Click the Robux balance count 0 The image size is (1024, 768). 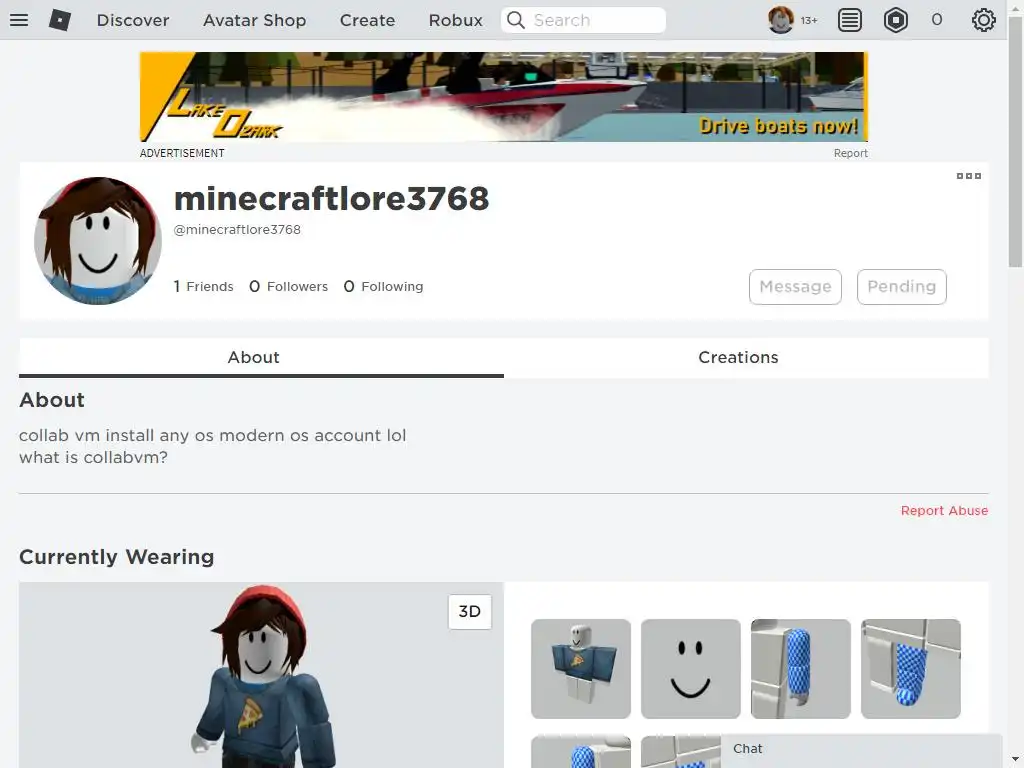coord(936,20)
